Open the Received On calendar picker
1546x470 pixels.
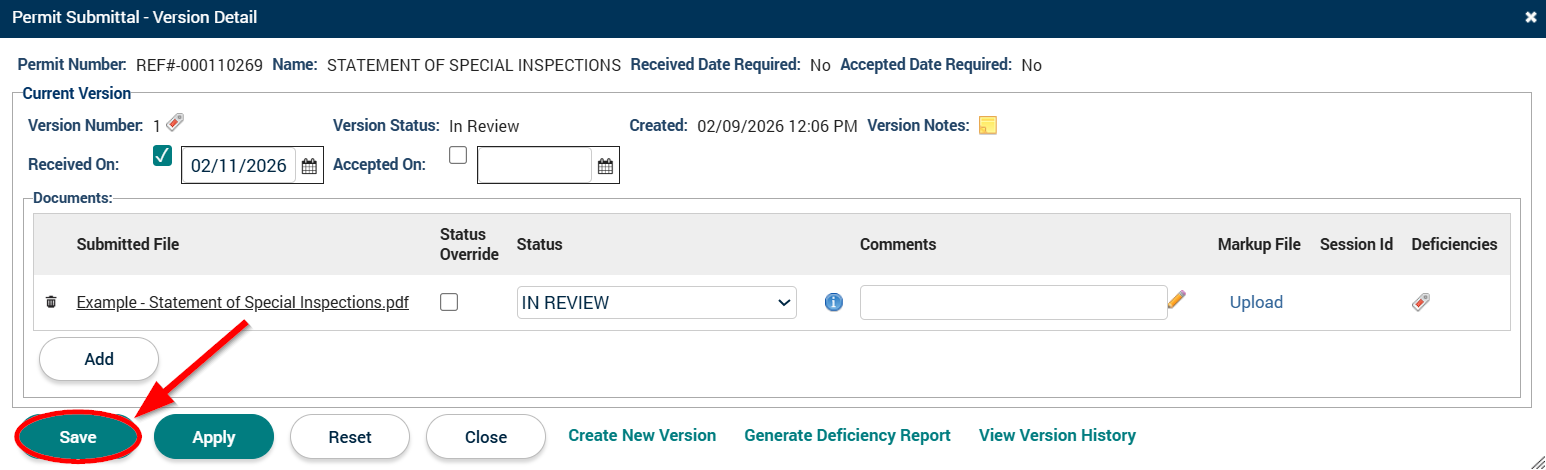309,166
